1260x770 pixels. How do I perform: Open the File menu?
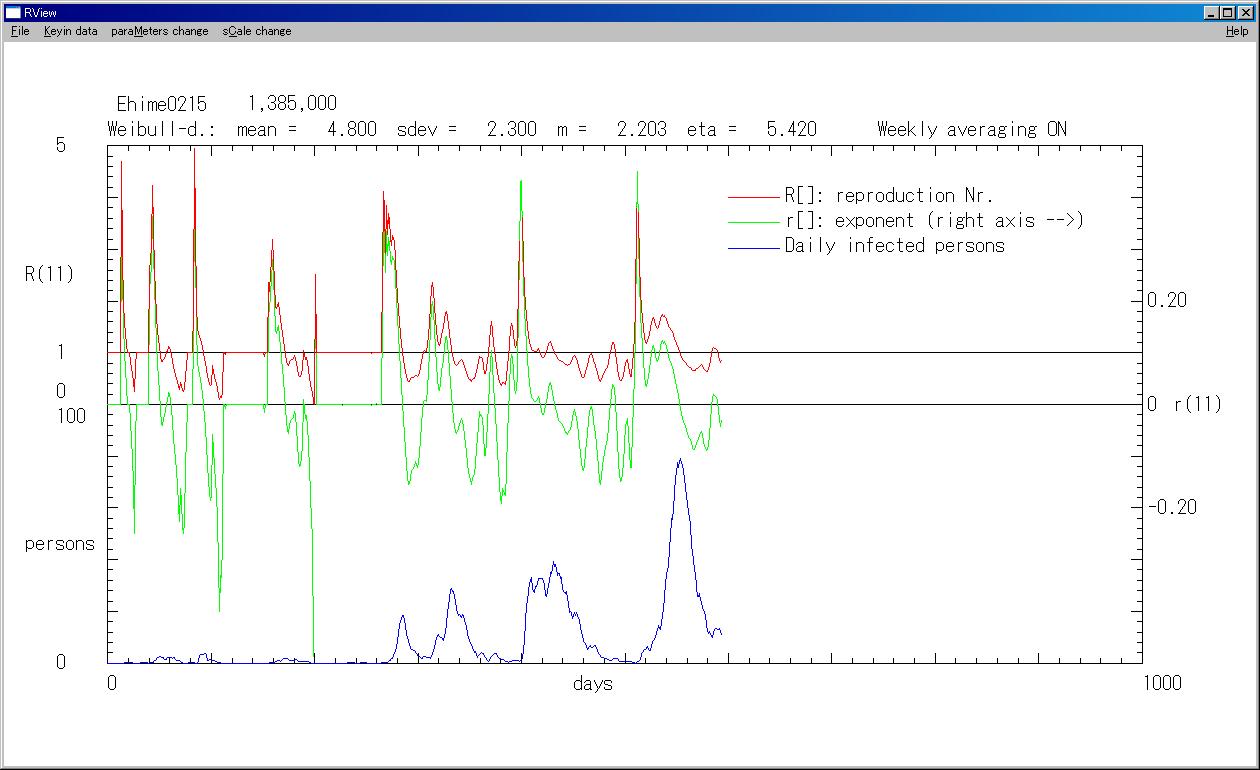[x=20, y=31]
